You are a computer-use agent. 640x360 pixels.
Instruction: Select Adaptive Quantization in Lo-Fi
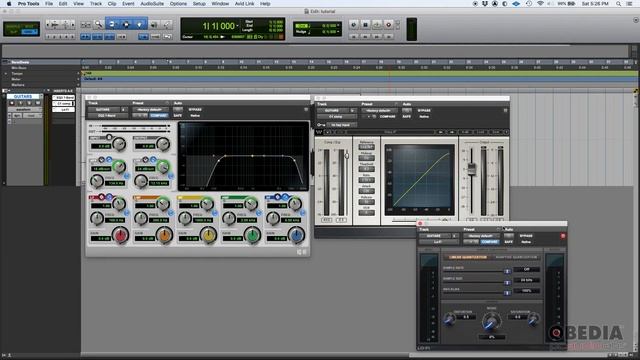(516, 258)
